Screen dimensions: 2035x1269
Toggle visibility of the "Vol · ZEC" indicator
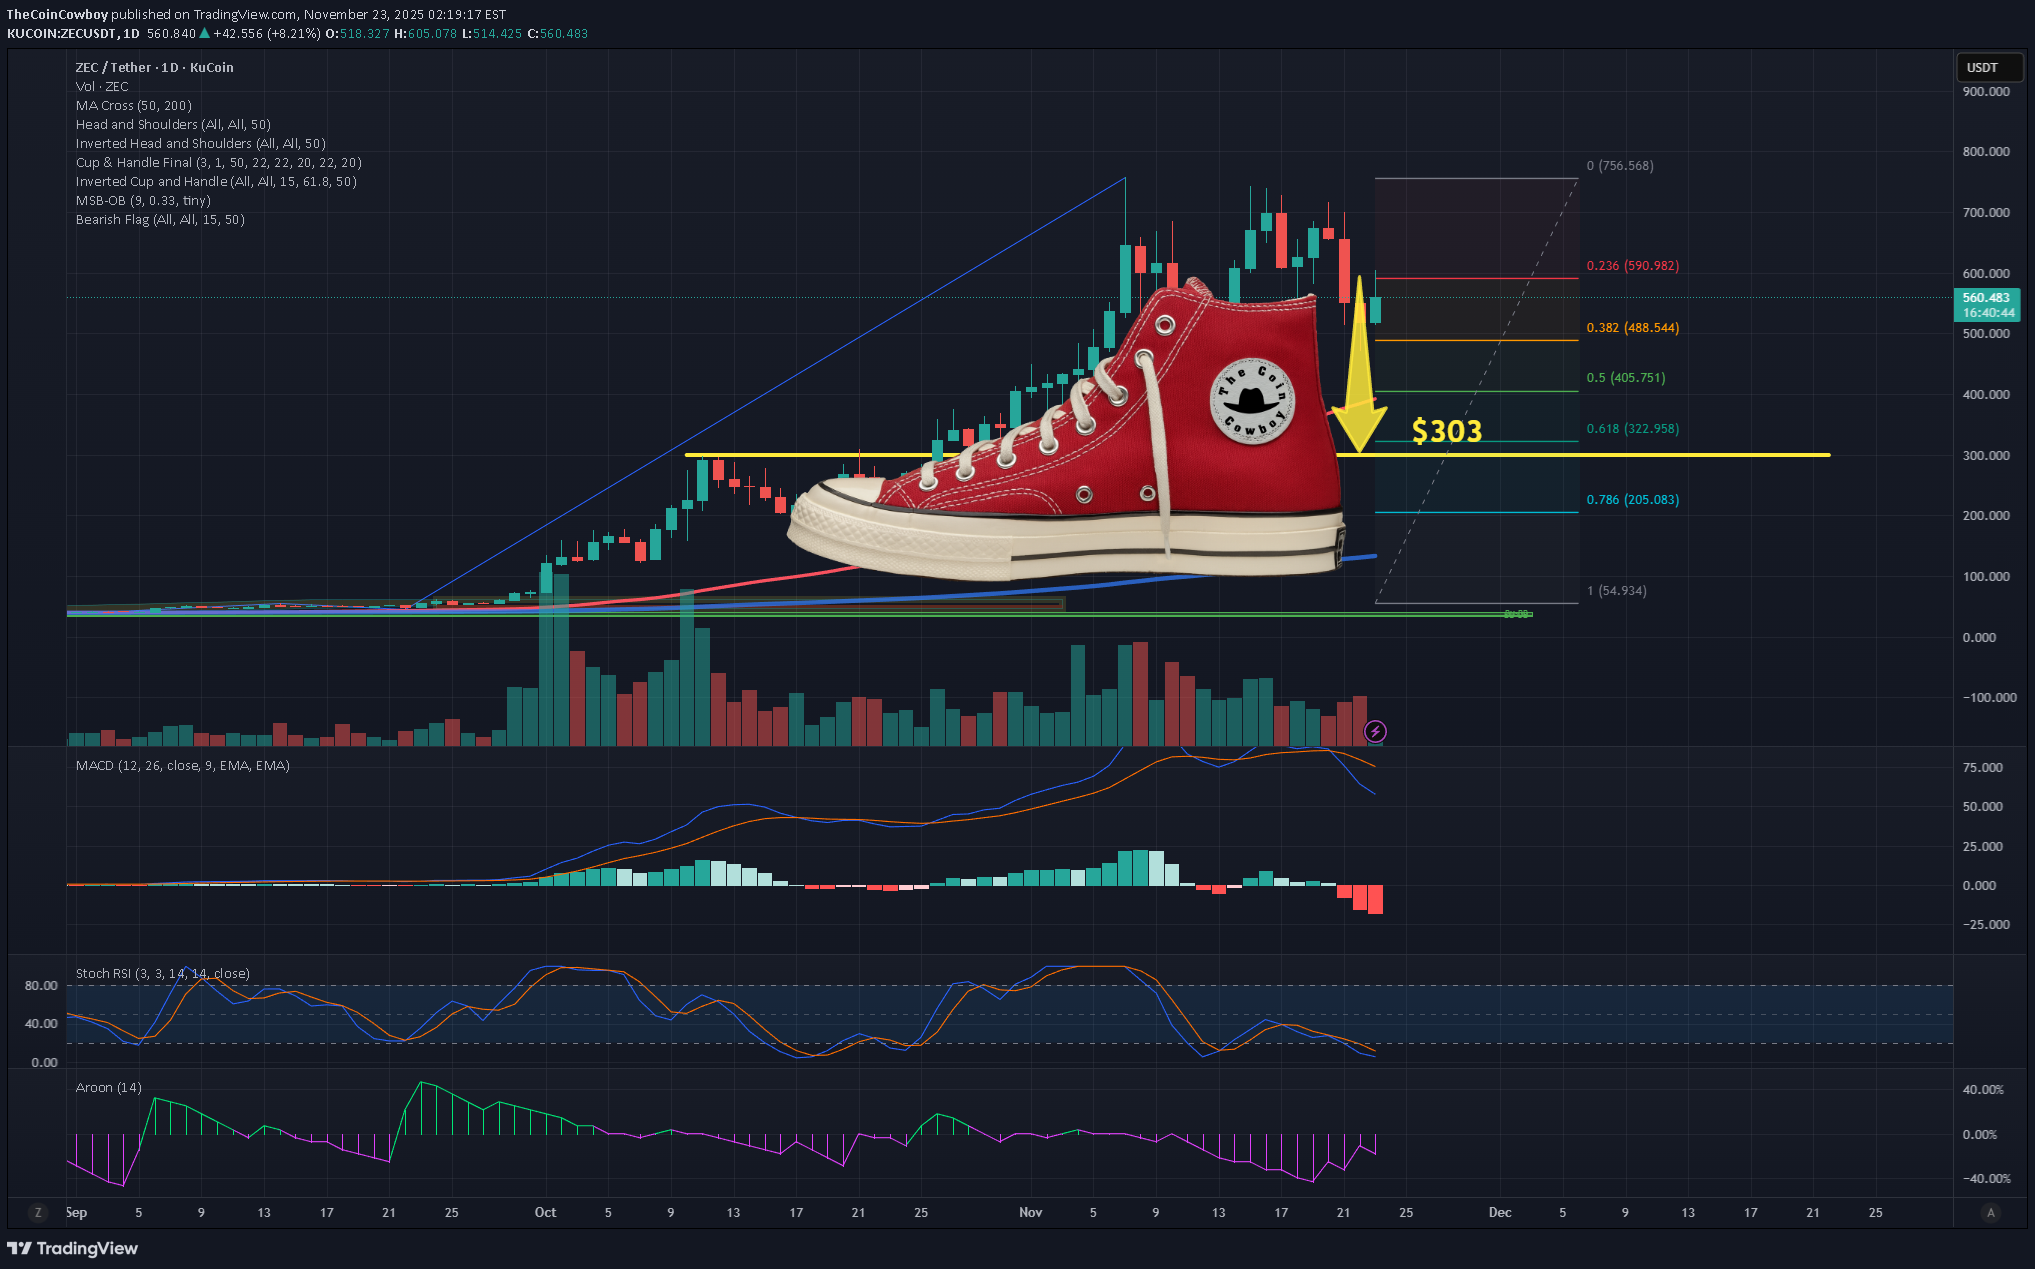pos(101,86)
